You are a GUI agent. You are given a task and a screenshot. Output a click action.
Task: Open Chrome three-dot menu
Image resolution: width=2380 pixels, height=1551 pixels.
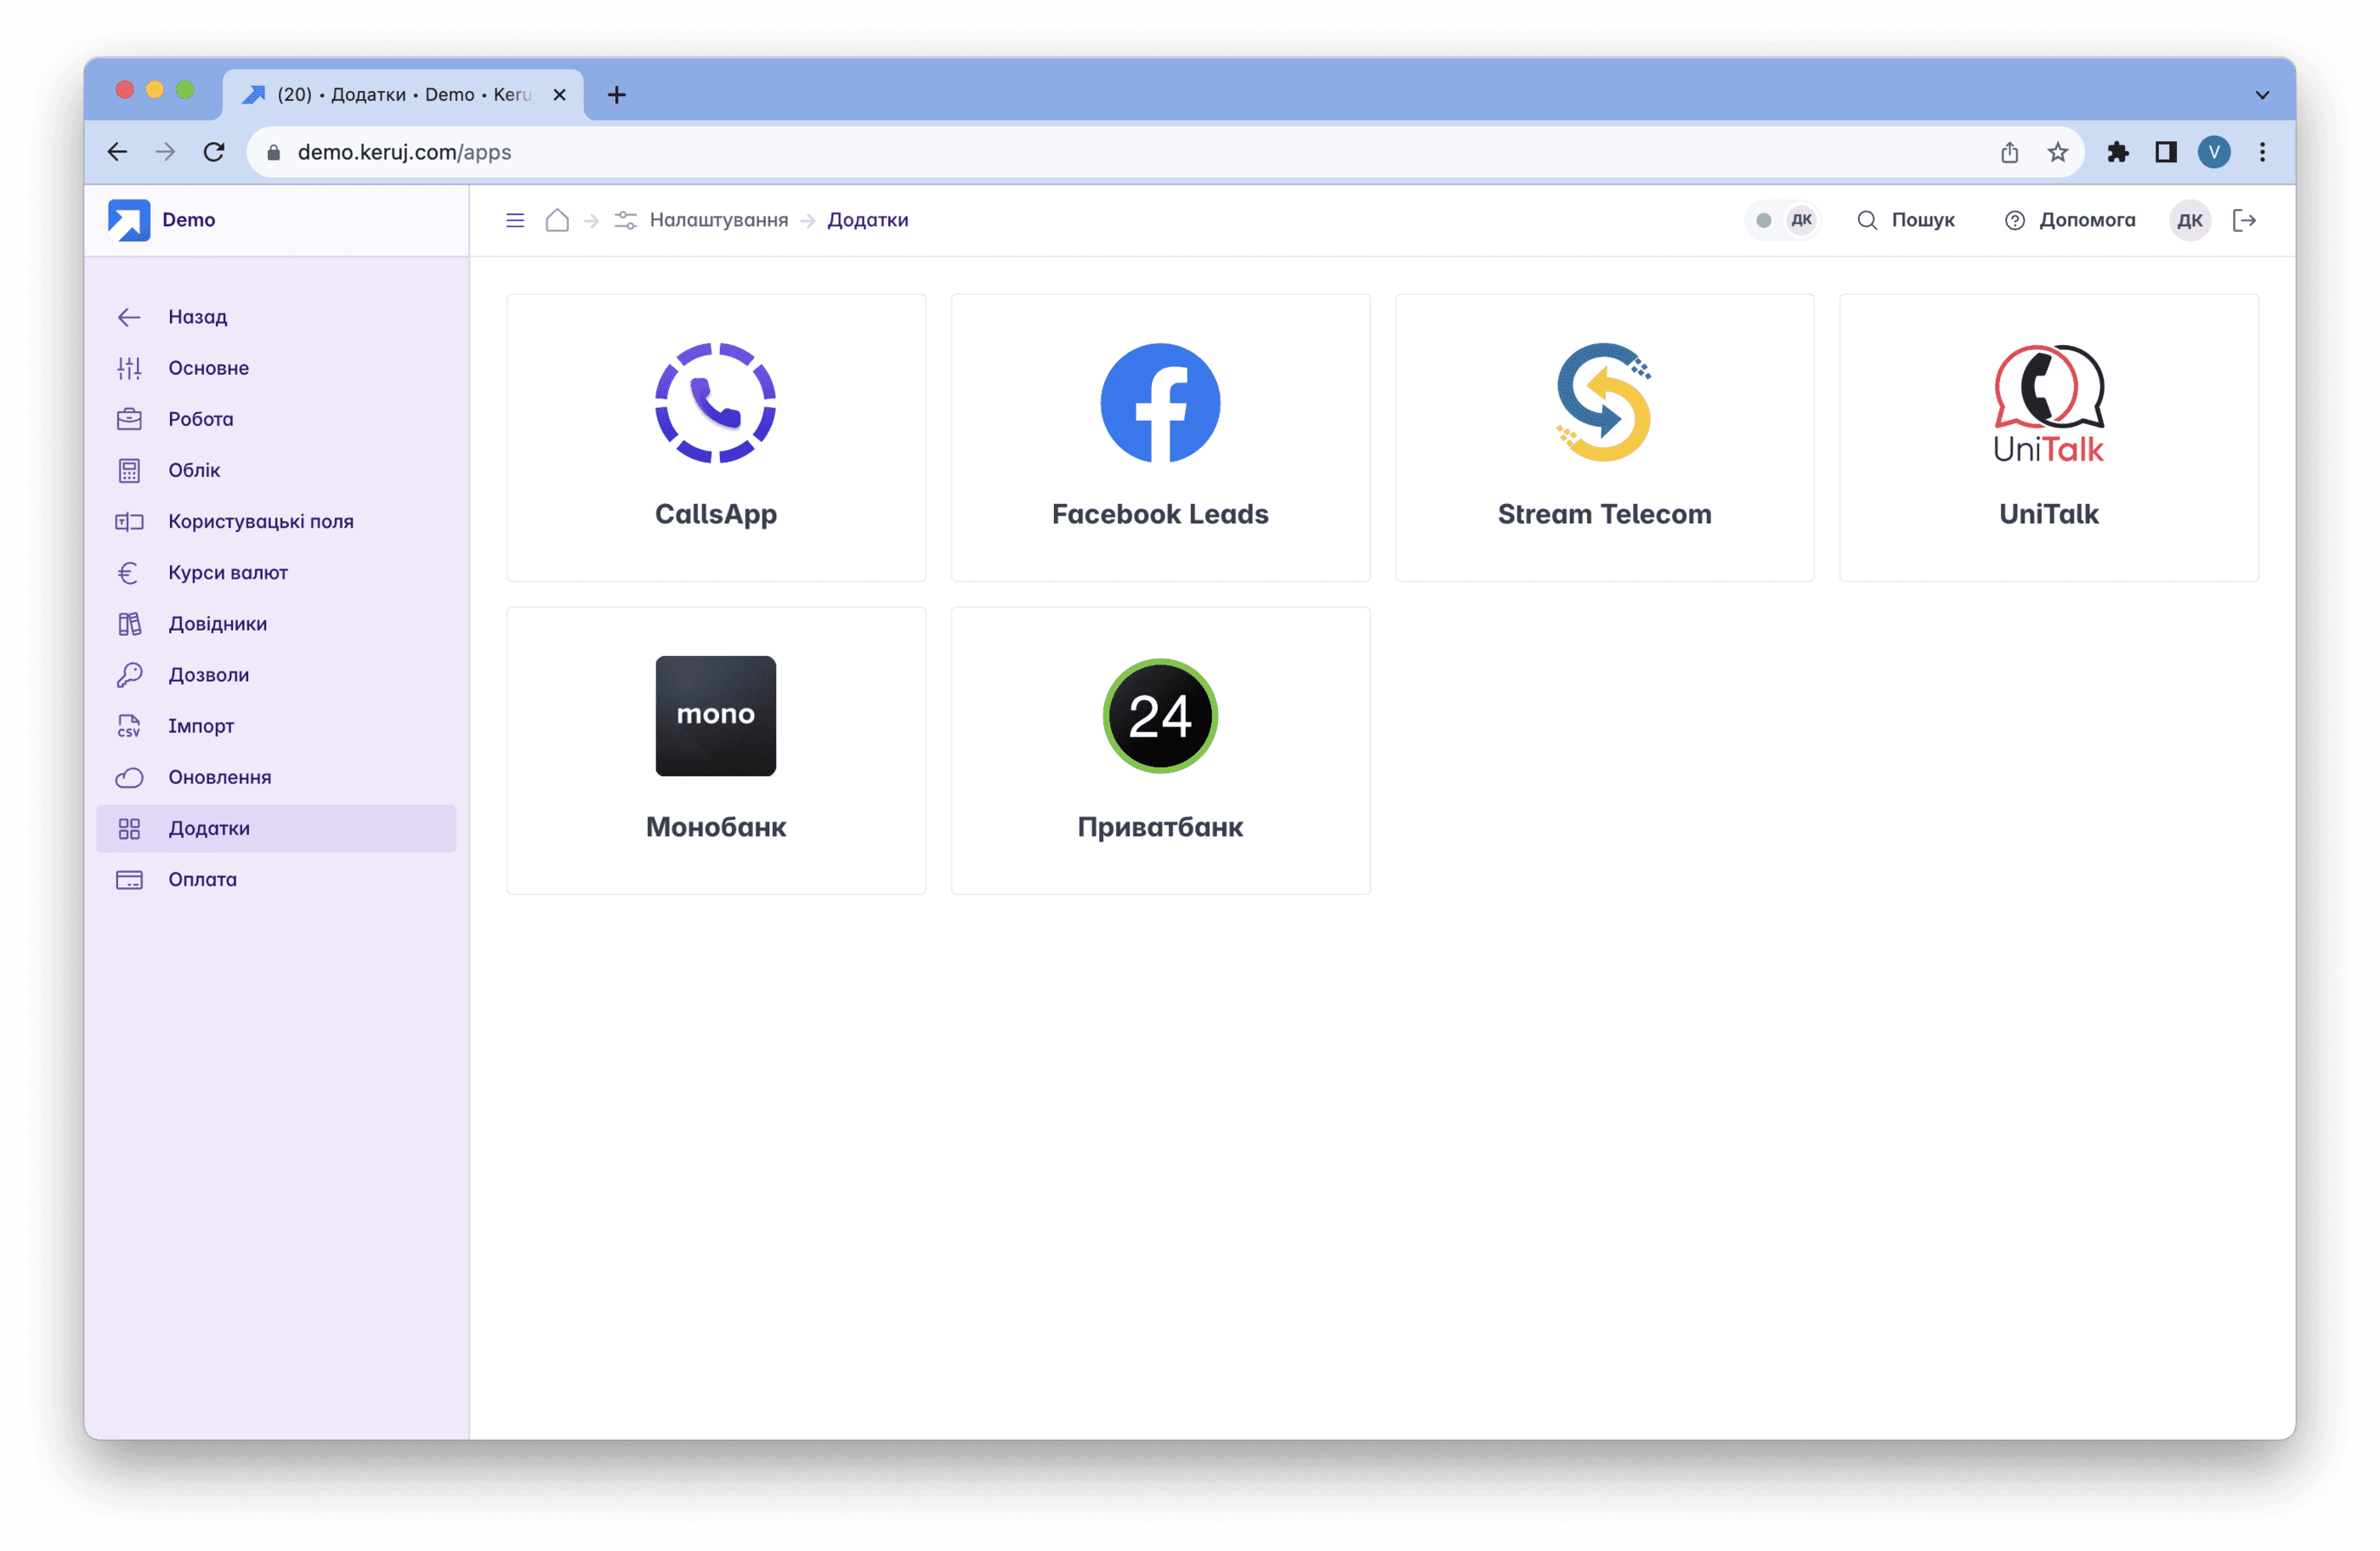(x=2263, y=152)
